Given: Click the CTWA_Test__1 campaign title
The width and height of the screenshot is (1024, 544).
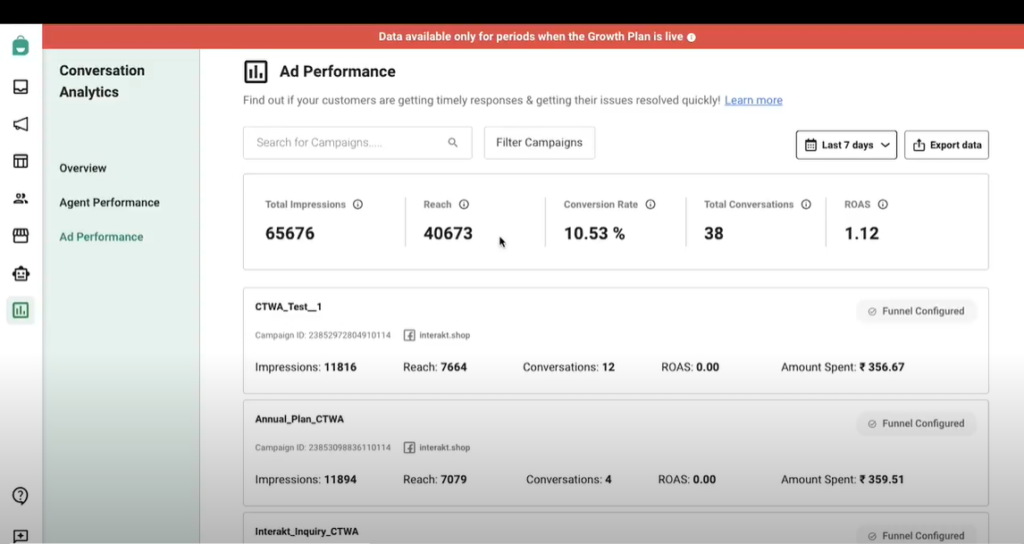Looking at the screenshot, I should tap(288, 306).
